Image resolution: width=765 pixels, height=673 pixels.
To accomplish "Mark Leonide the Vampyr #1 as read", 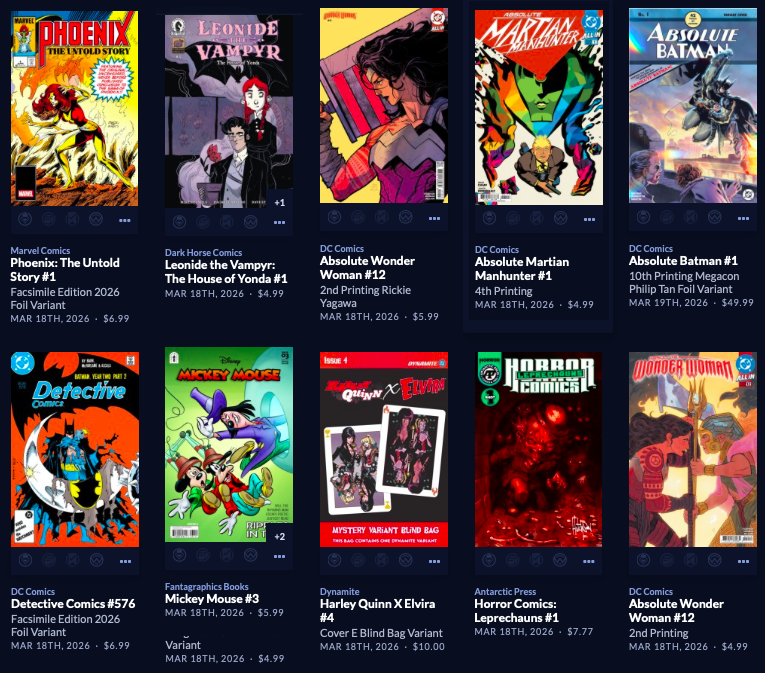I will coord(227,222).
